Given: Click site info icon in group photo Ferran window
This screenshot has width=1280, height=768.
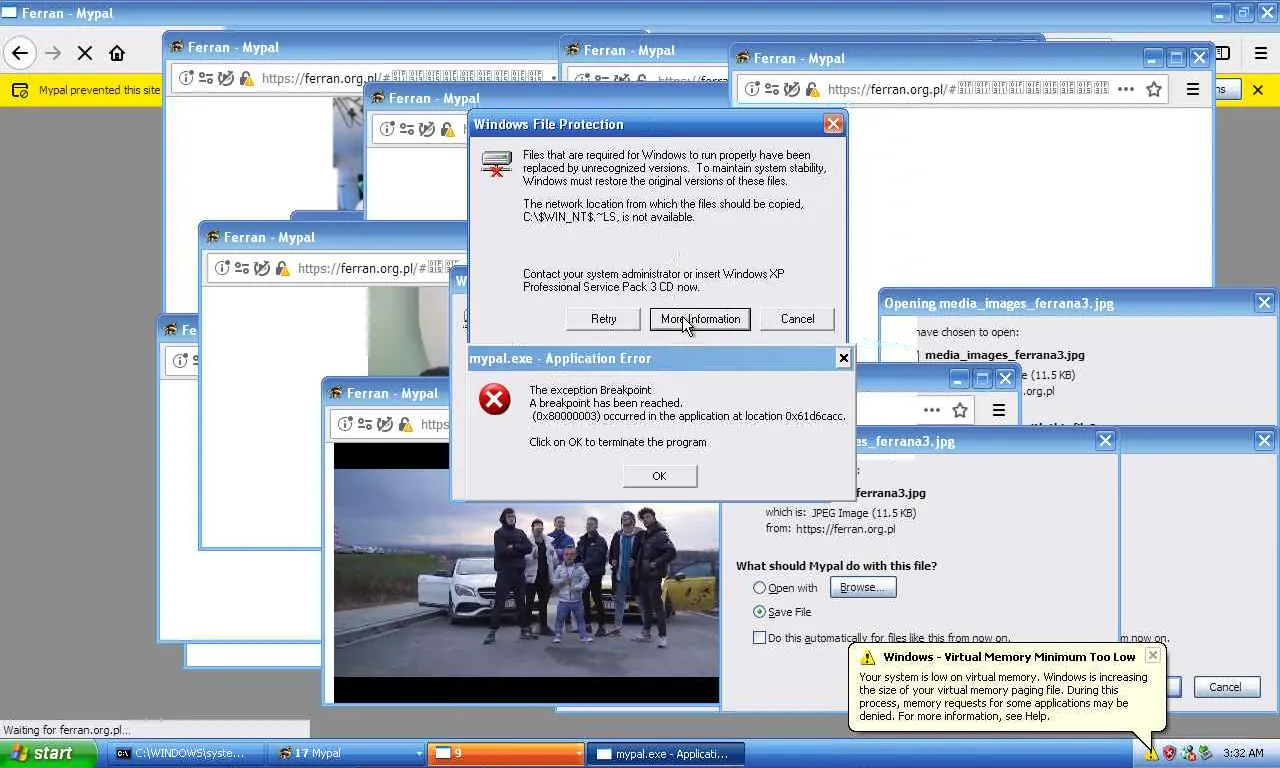Looking at the screenshot, I should pos(346,424).
